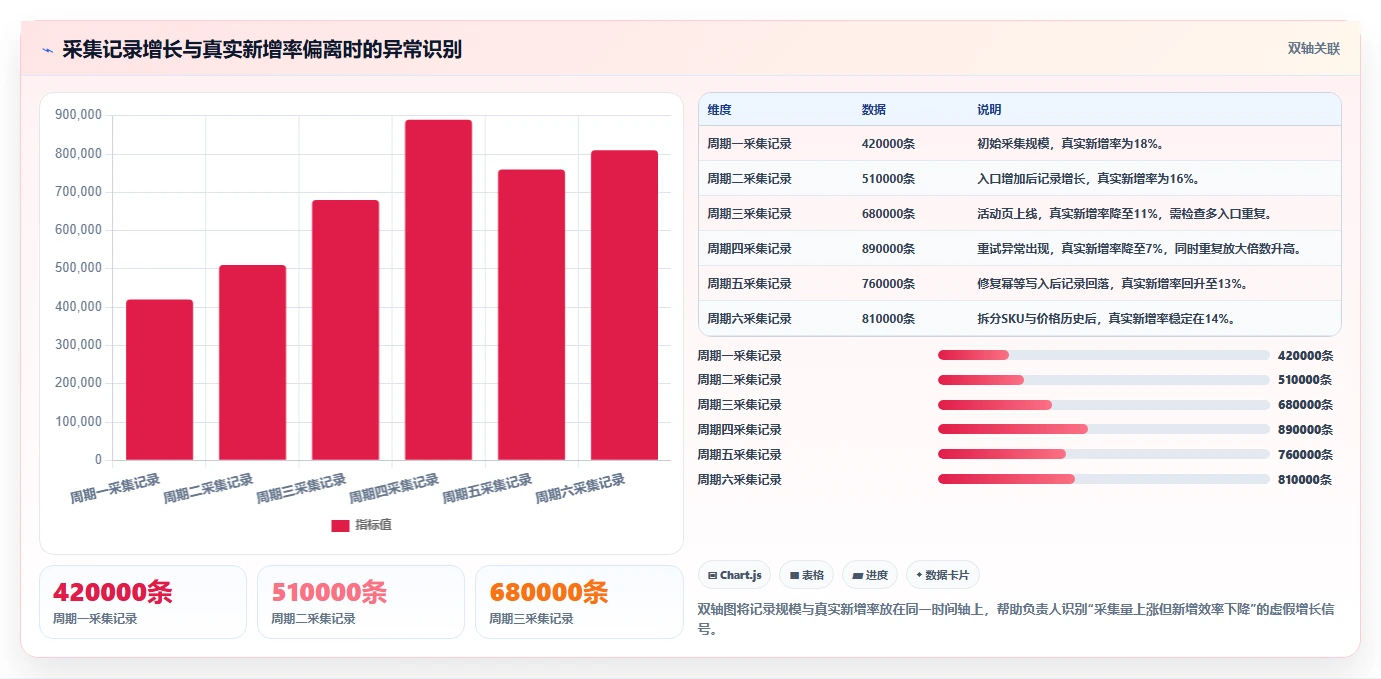Click description about 拆分SKU与价格历史后
This screenshot has height=679, width=1381.
(1107, 319)
